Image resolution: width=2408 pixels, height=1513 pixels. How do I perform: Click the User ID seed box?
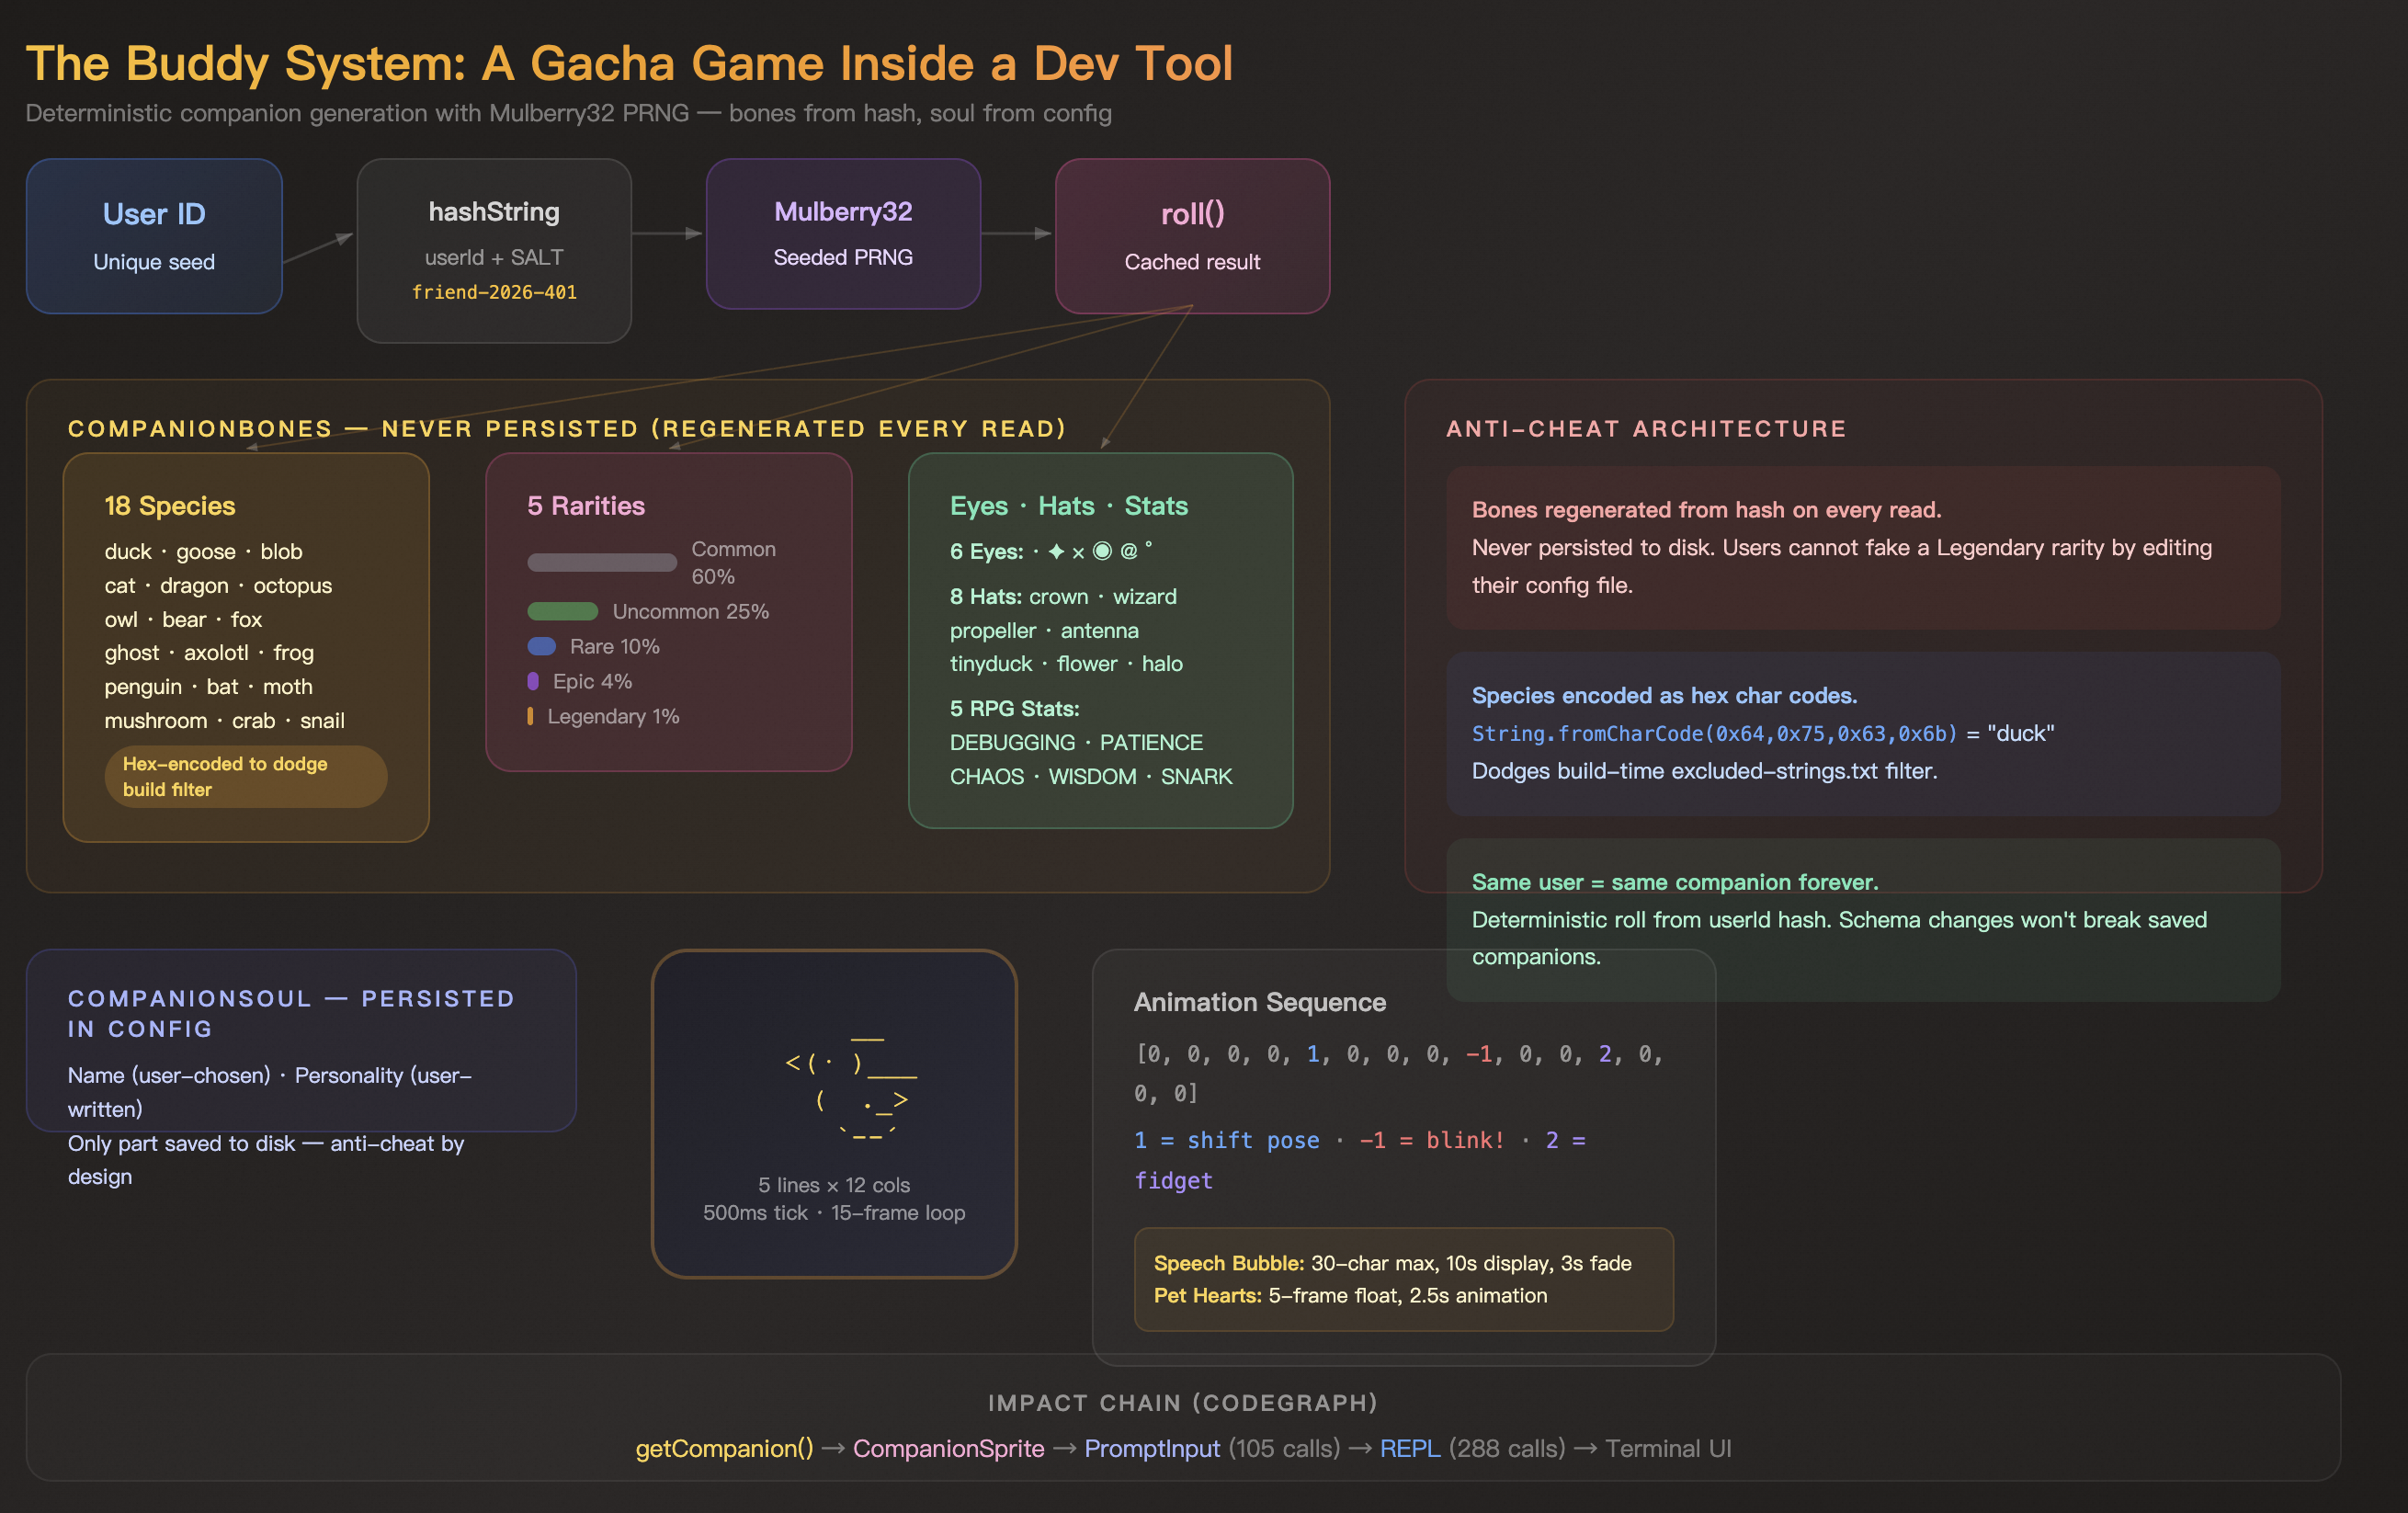click(x=154, y=236)
